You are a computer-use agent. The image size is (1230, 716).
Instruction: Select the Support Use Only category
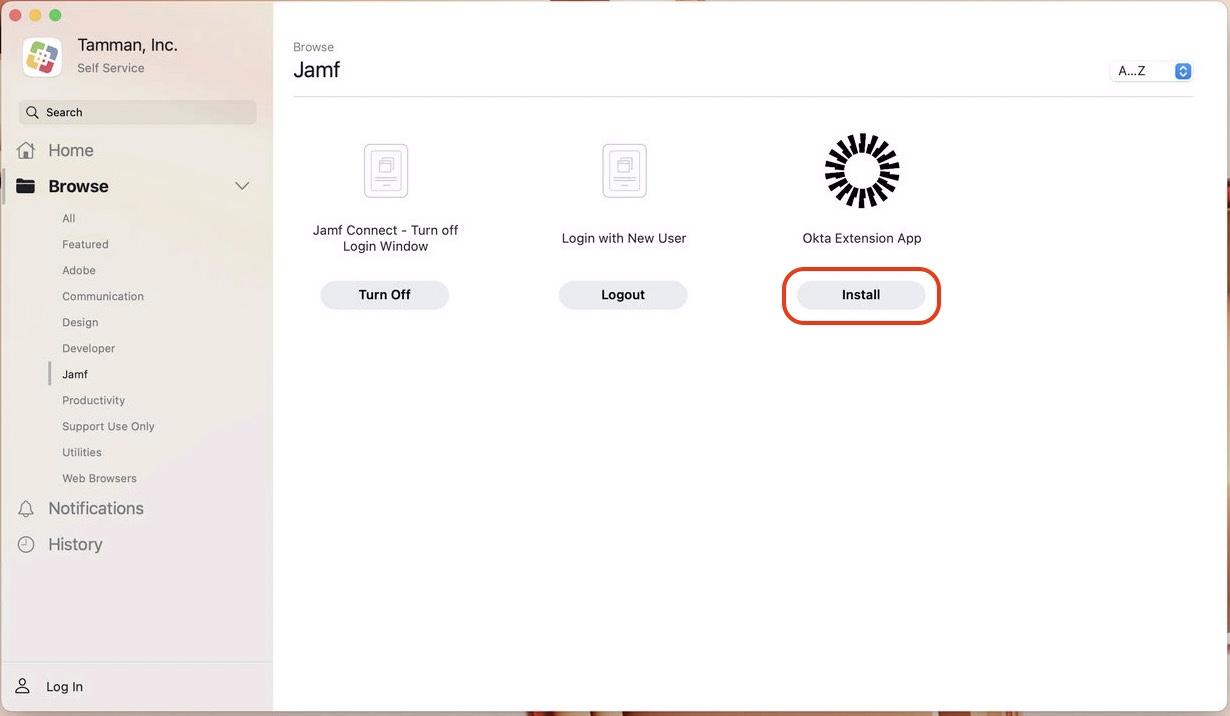(108, 426)
